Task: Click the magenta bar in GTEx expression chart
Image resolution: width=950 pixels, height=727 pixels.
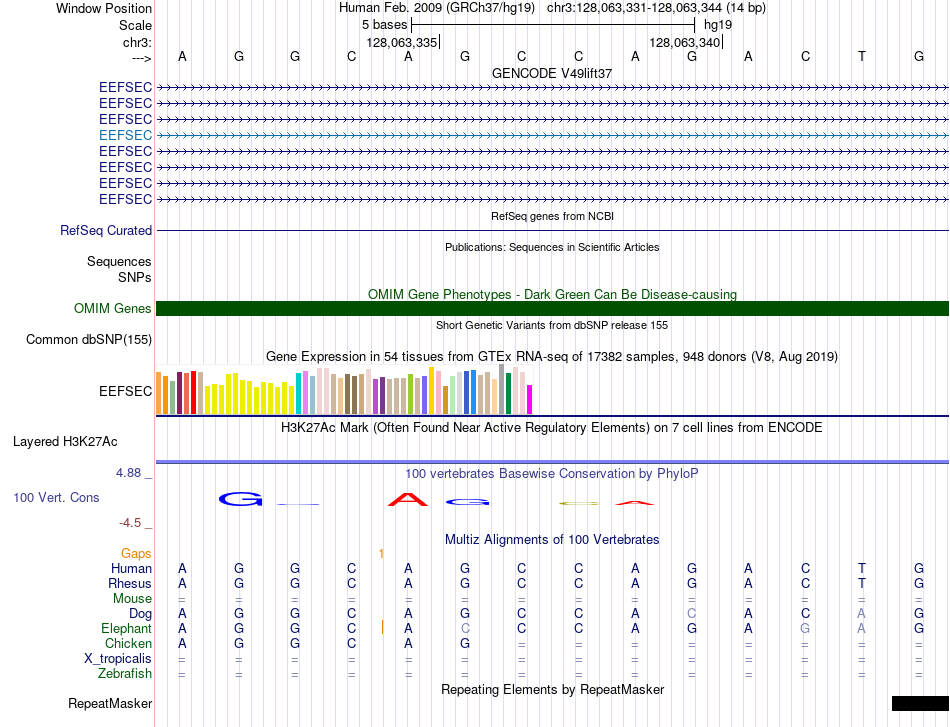Action: (x=530, y=399)
